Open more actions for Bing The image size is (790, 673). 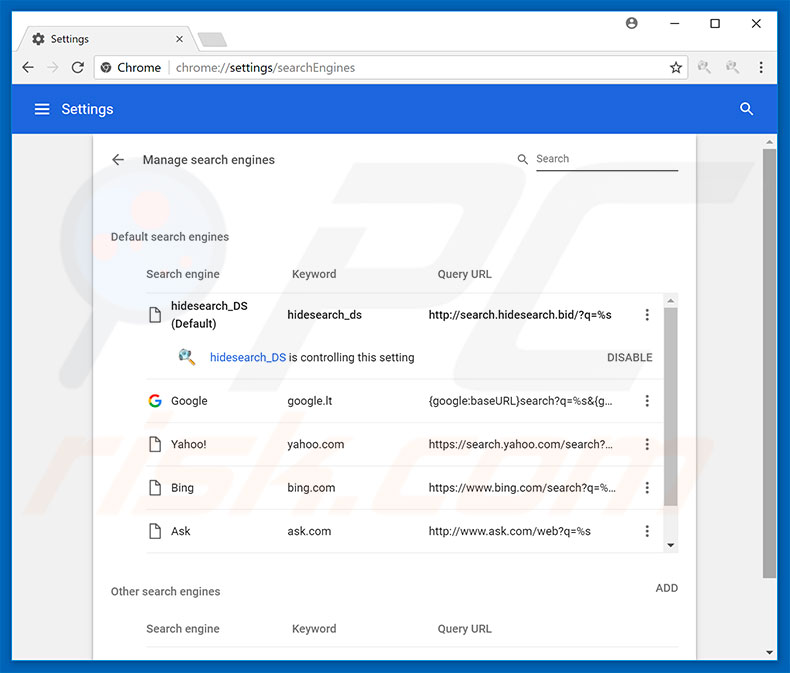(x=647, y=488)
